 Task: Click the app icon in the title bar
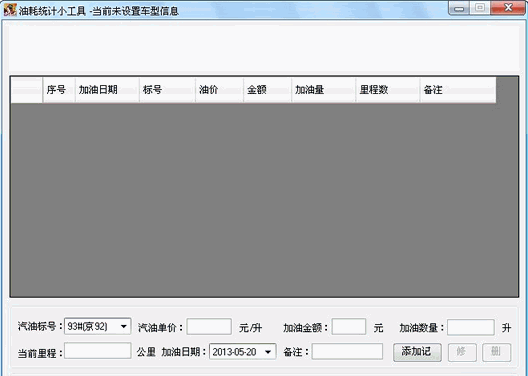pyautogui.click(x=9, y=10)
